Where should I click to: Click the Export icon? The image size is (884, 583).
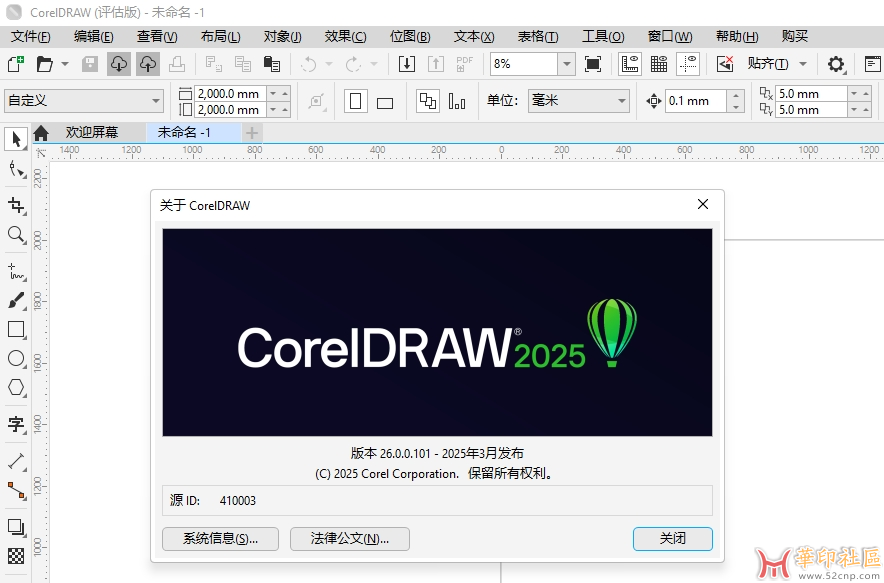point(436,64)
